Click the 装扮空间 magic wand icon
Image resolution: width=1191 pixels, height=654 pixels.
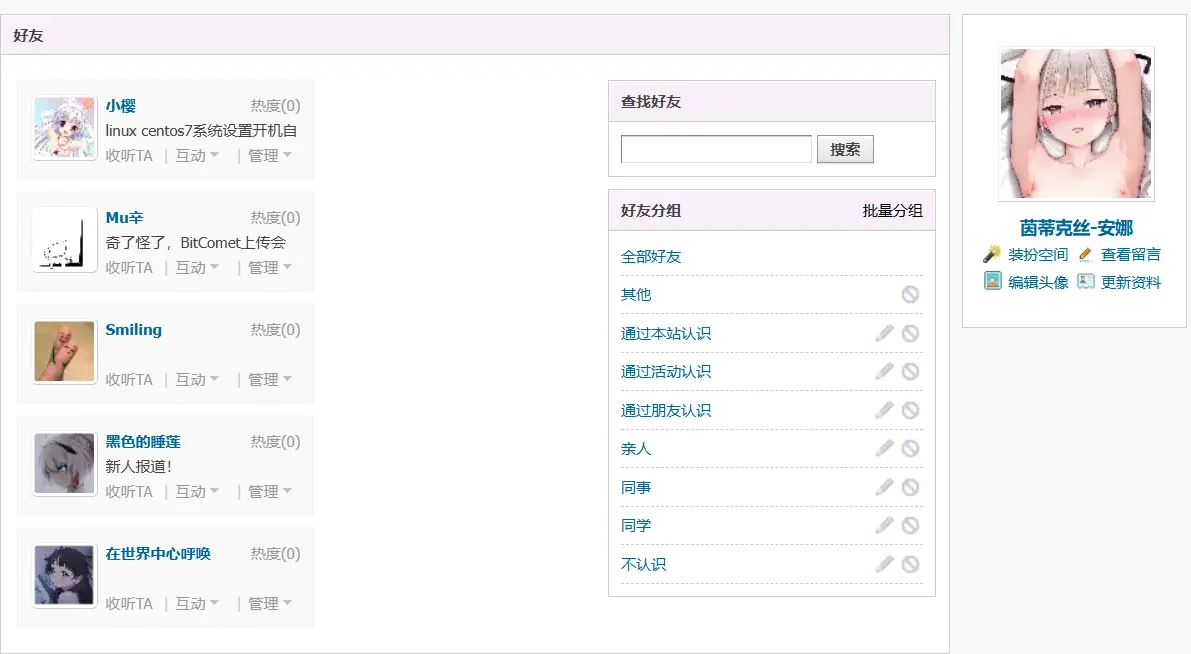pos(992,254)
